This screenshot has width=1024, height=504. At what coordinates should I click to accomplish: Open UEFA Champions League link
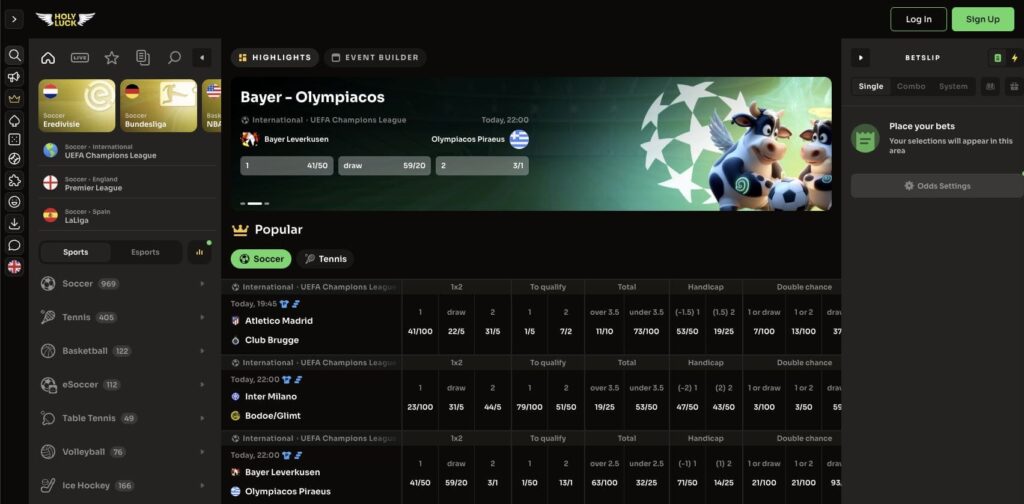point(127,151)
